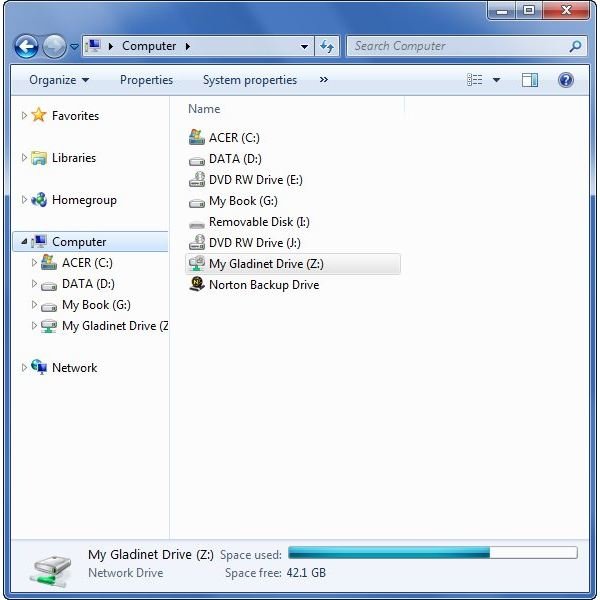
Task: Expand the Homegroup tree node
Action: tap(24, 199)
